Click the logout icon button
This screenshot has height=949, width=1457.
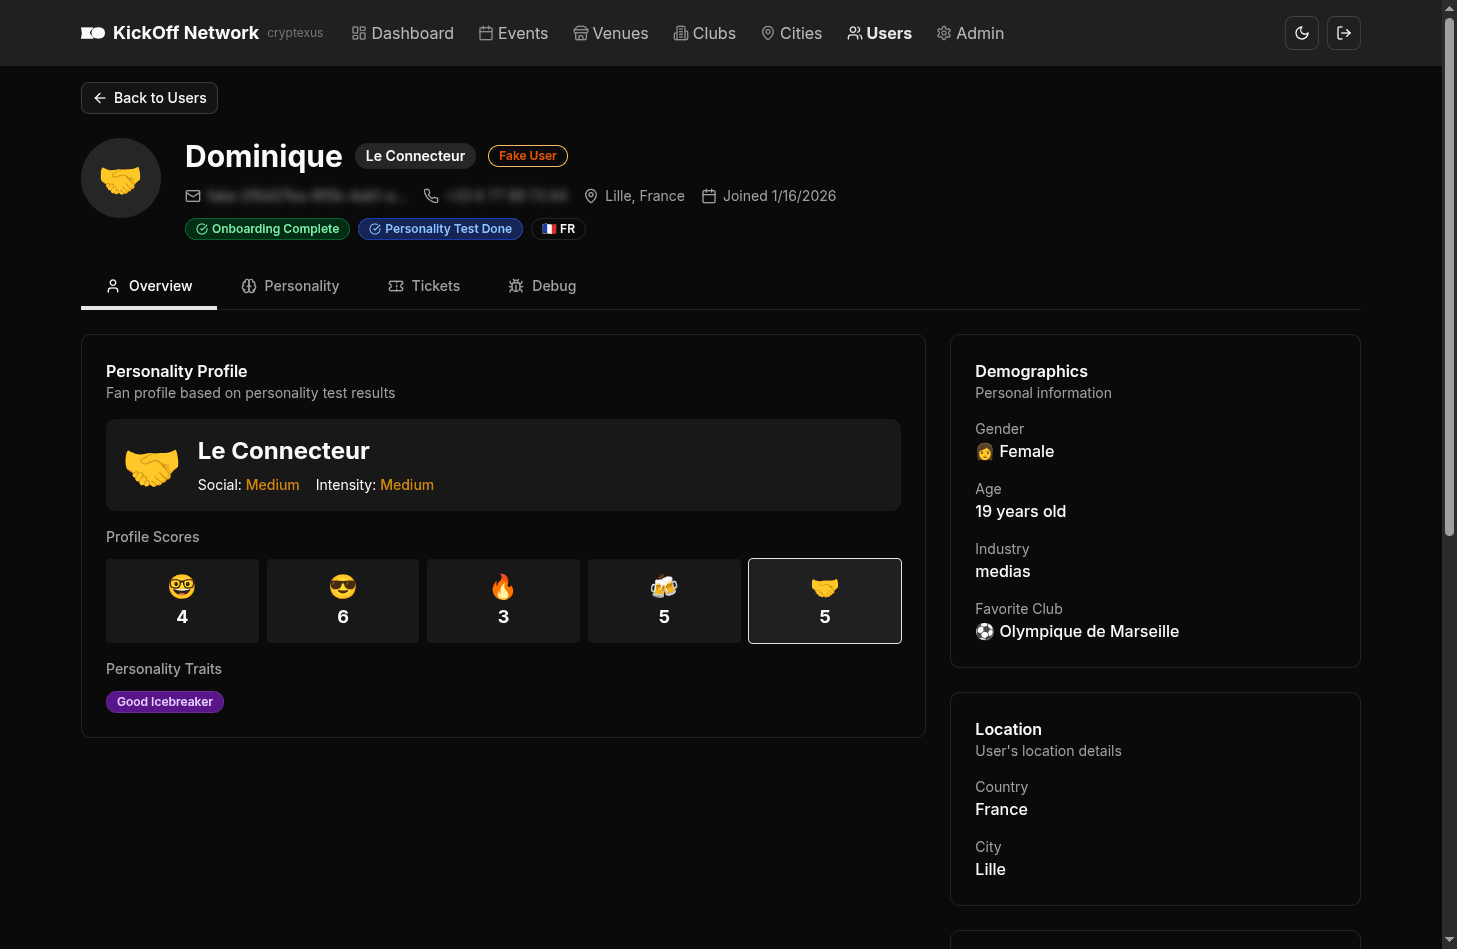point(1343,33)
